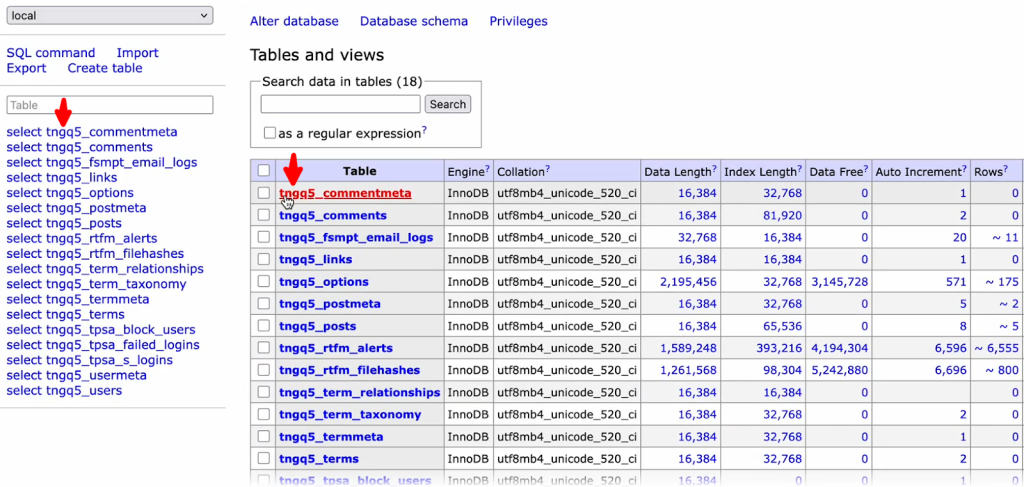Open the Privileges link
This screenshot has height=487, width=1024.
click(x=518, y=21)
